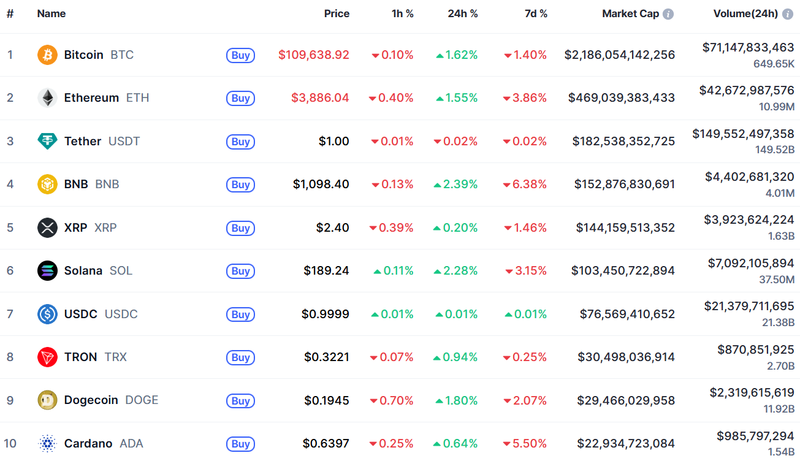This screenshot has width=800, height=461.
Task: Click the BNB logo icon
Action: 47,184
